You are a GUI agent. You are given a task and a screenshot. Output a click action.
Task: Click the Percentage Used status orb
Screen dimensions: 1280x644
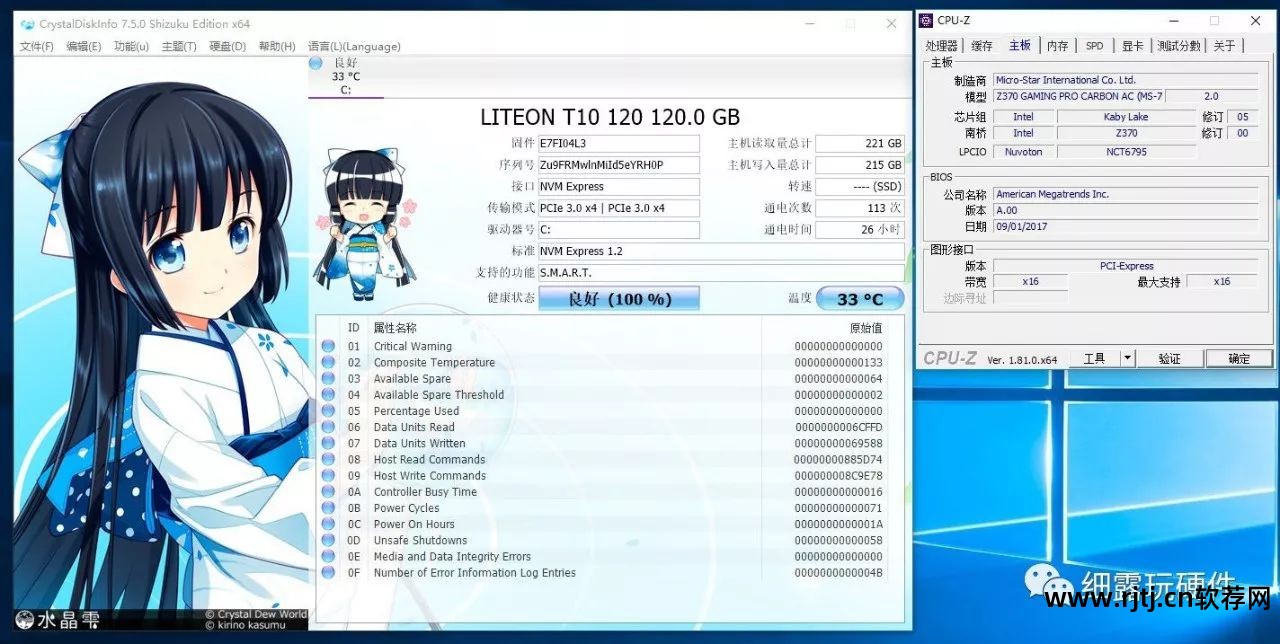point(328,411)
